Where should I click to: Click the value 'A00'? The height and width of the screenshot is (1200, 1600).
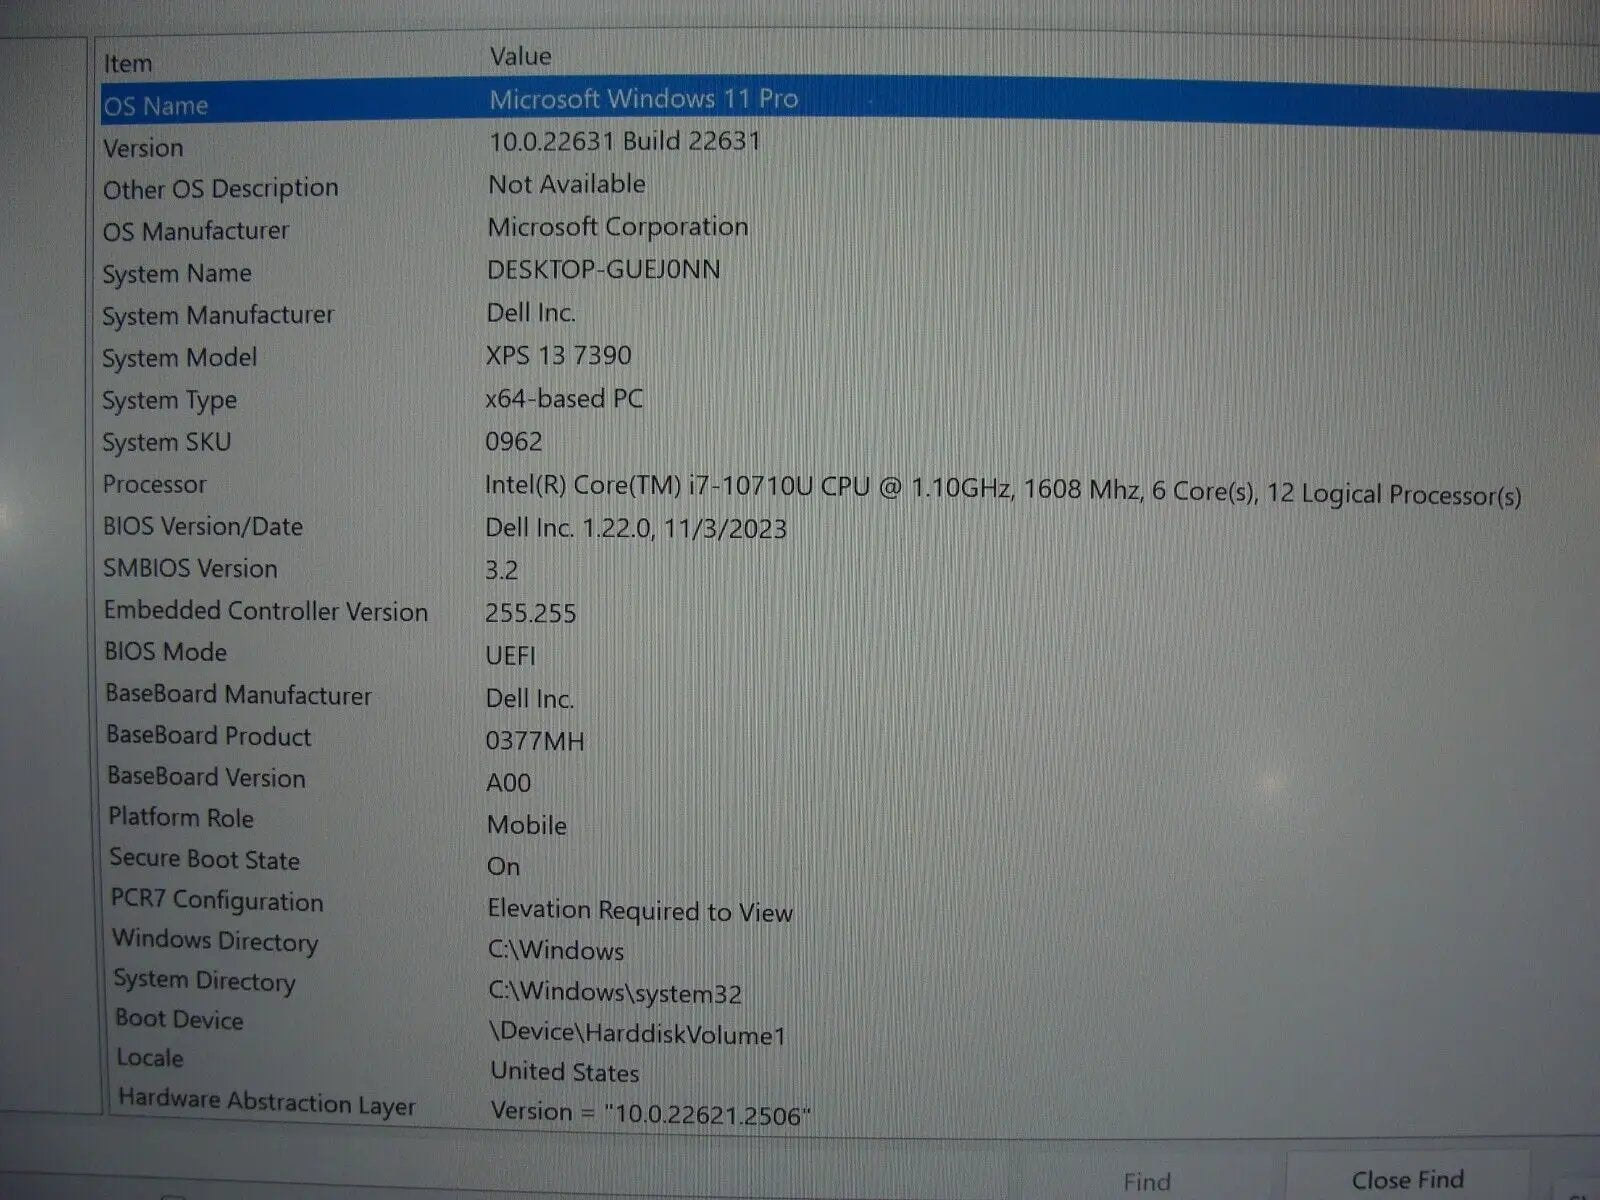[x=509, y=782]
